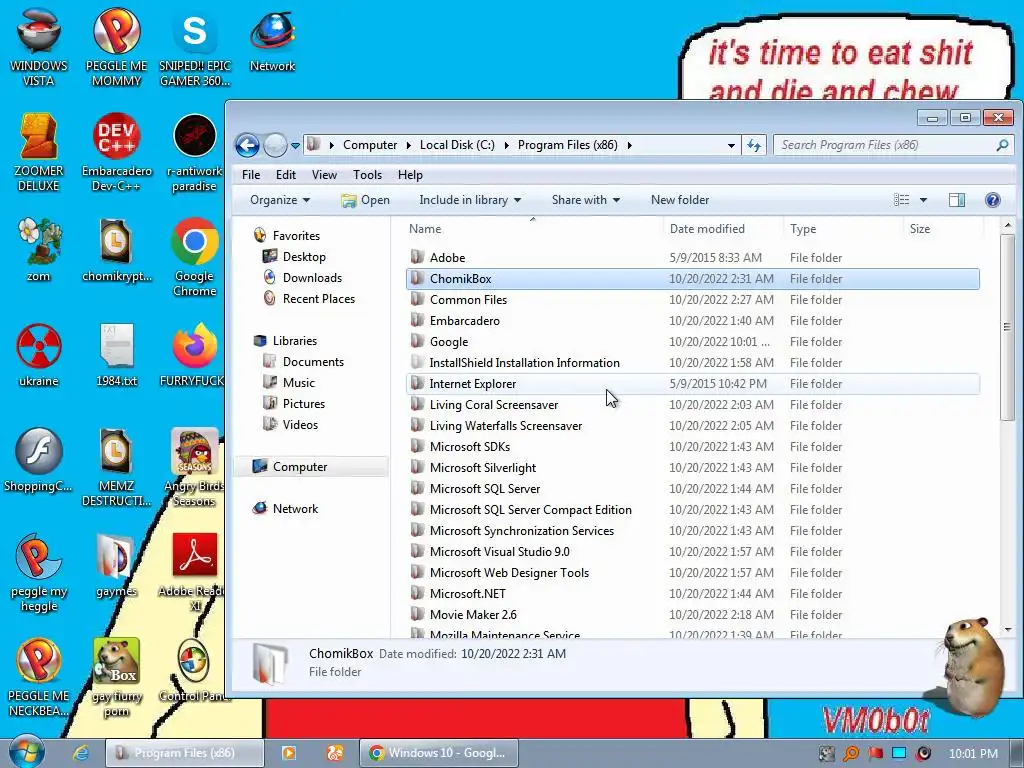Select the Internet Explorer folder row
Image resolution: width=1024 pixels, height=768 pixels.
point(692,383)
